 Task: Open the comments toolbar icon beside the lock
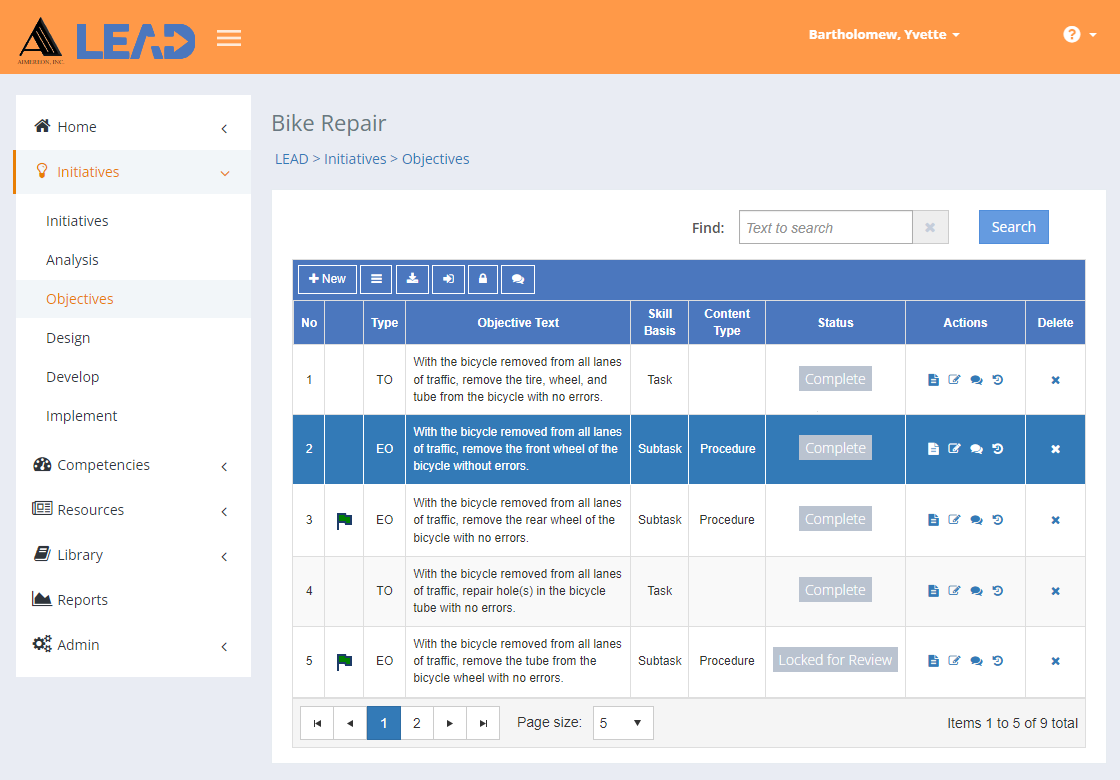518,279
